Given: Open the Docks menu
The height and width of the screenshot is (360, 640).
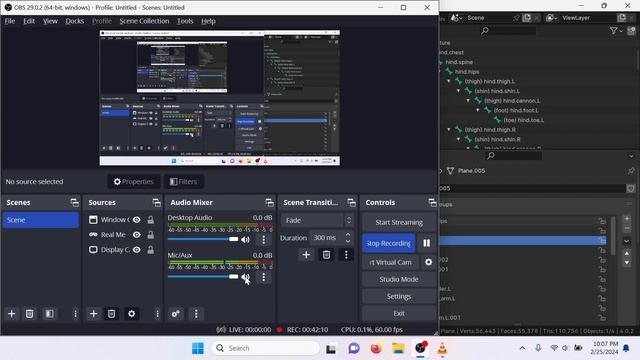Looking at the screenshot, I should (75, 21).
